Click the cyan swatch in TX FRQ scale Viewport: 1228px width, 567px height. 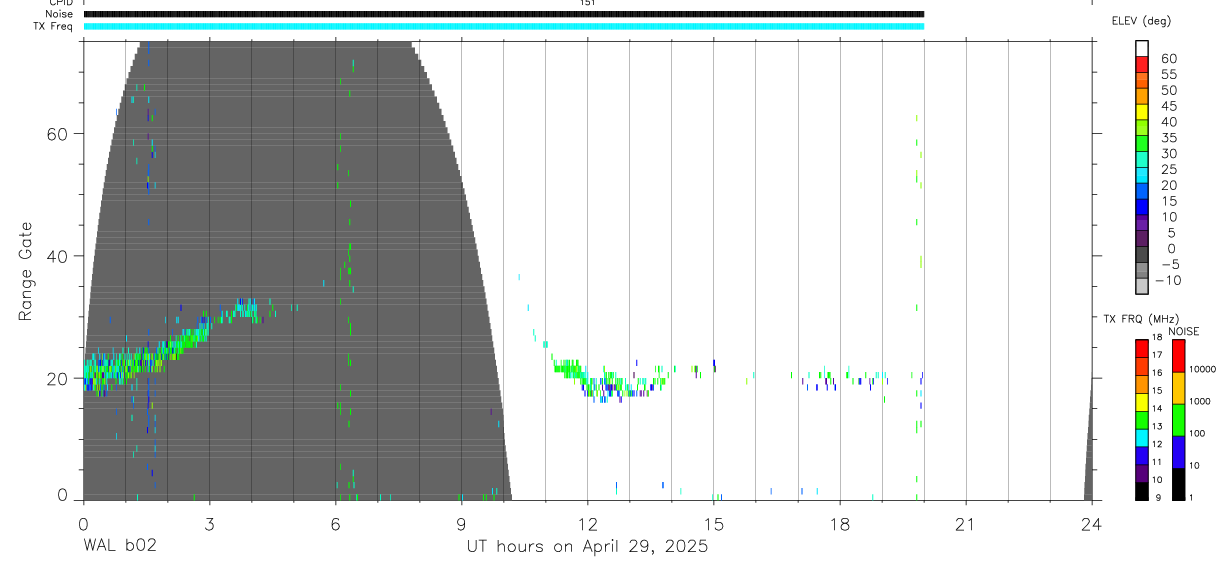(1141, 438)
